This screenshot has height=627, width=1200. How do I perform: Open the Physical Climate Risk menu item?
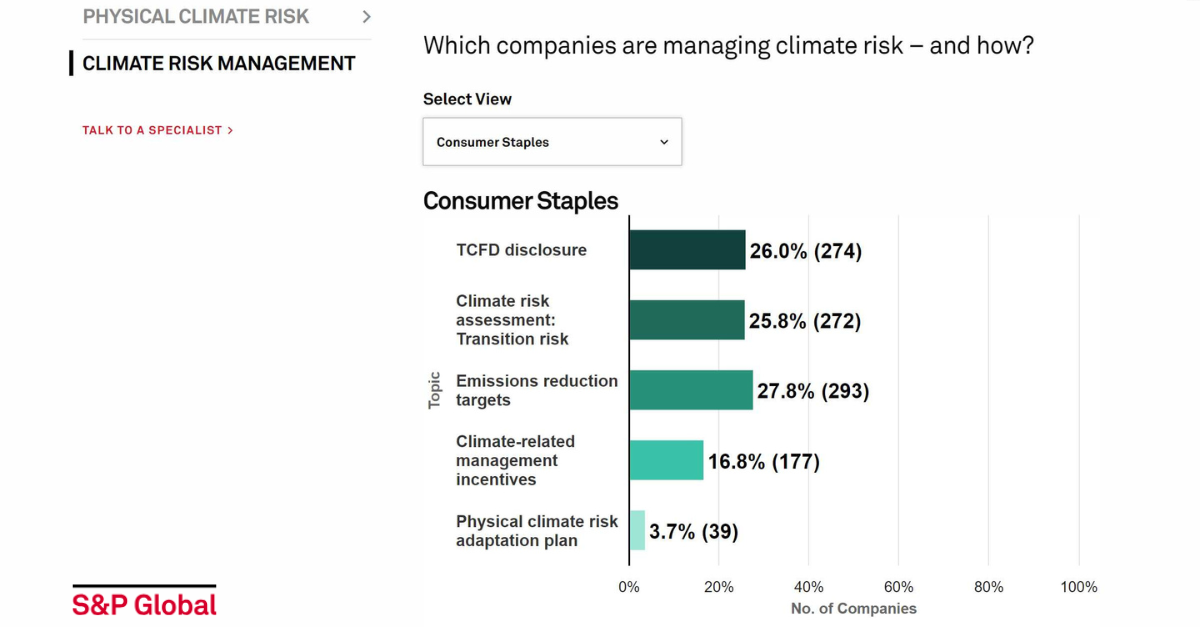[x=196, y=17]
